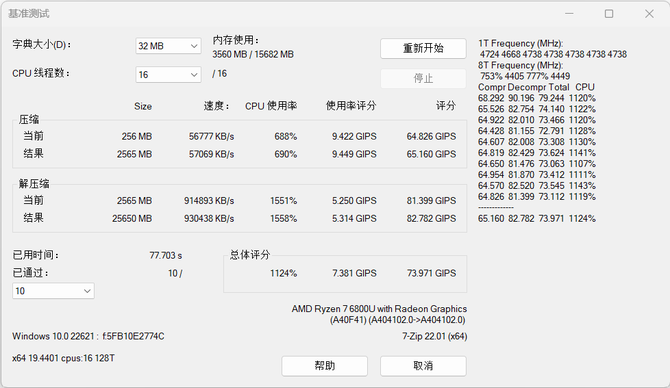Minimize the benchmark window
670x388 pixels.
[569, 14]
